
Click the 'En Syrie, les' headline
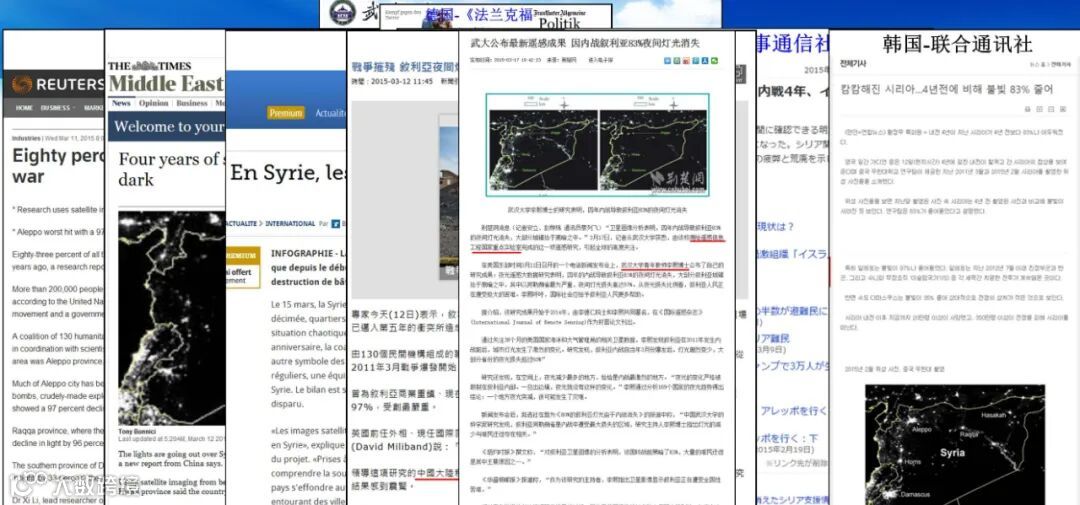287,172
